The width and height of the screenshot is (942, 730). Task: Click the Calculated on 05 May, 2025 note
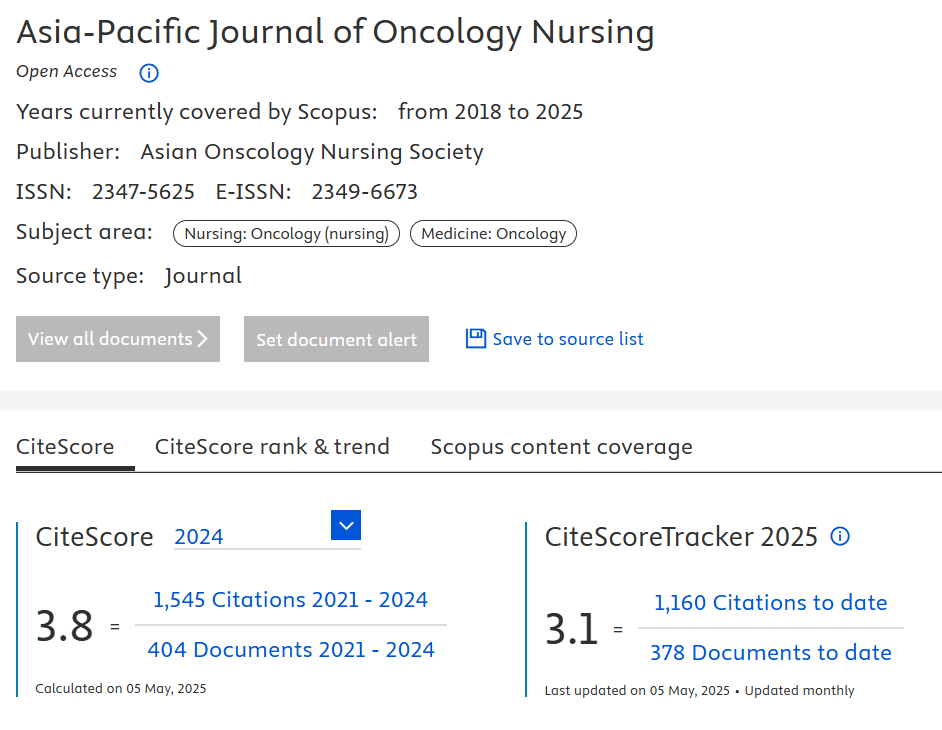coord(121,689)
